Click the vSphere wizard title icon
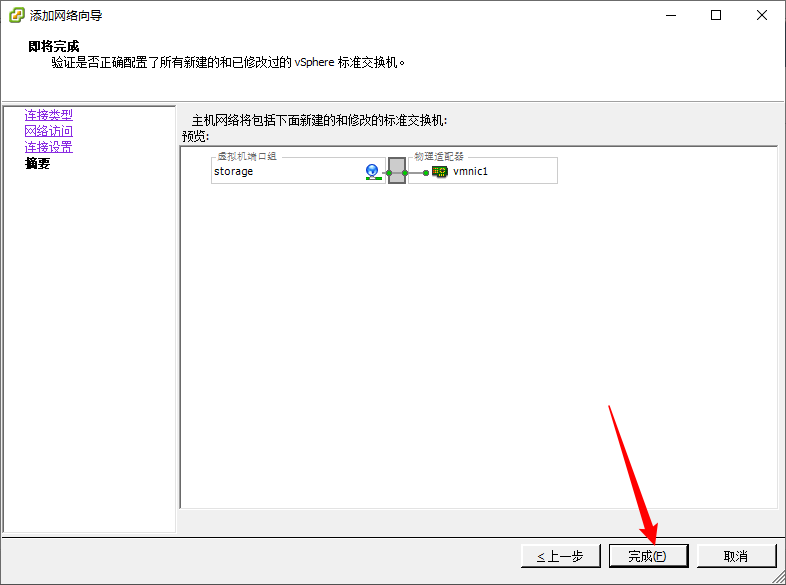786x585 pixels. coord(17,15)
